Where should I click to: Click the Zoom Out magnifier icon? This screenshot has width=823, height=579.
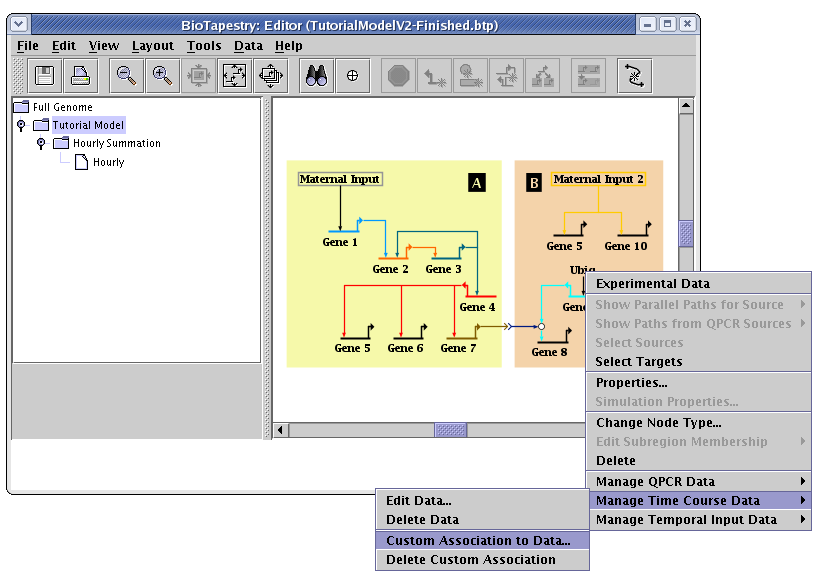pyautogui.click(x=126, y=75)
